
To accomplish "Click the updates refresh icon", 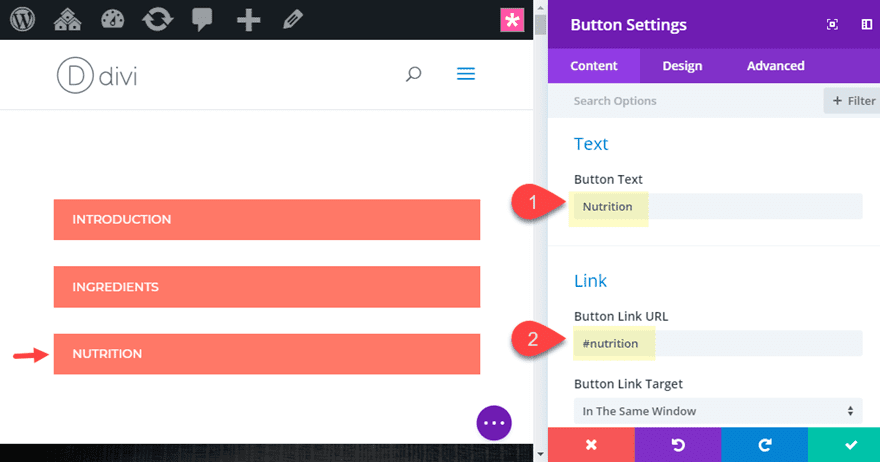I will [x=157, y=19].
